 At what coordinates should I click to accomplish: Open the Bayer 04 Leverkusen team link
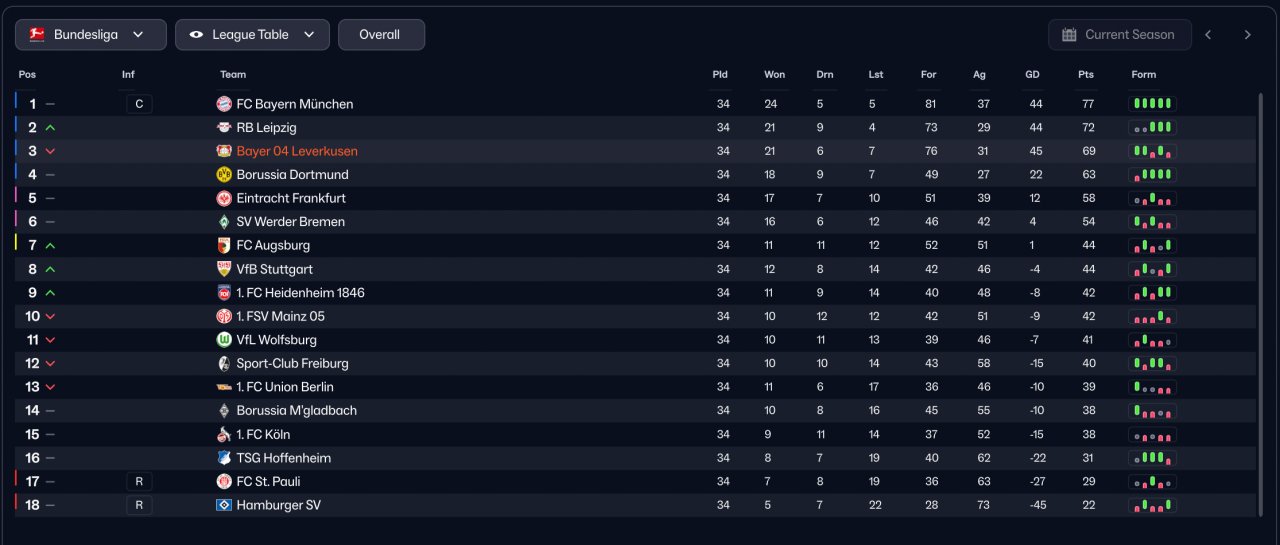(297, 151)
